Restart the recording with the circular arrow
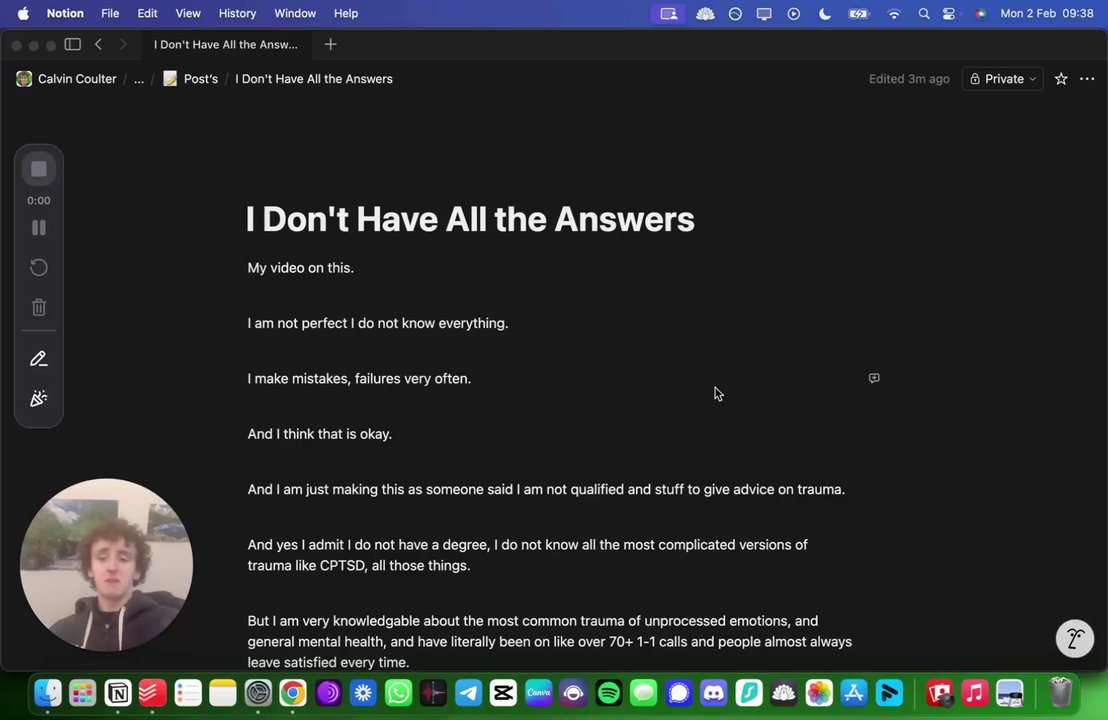The image size is (1108, 720). [x=39, y=267]
